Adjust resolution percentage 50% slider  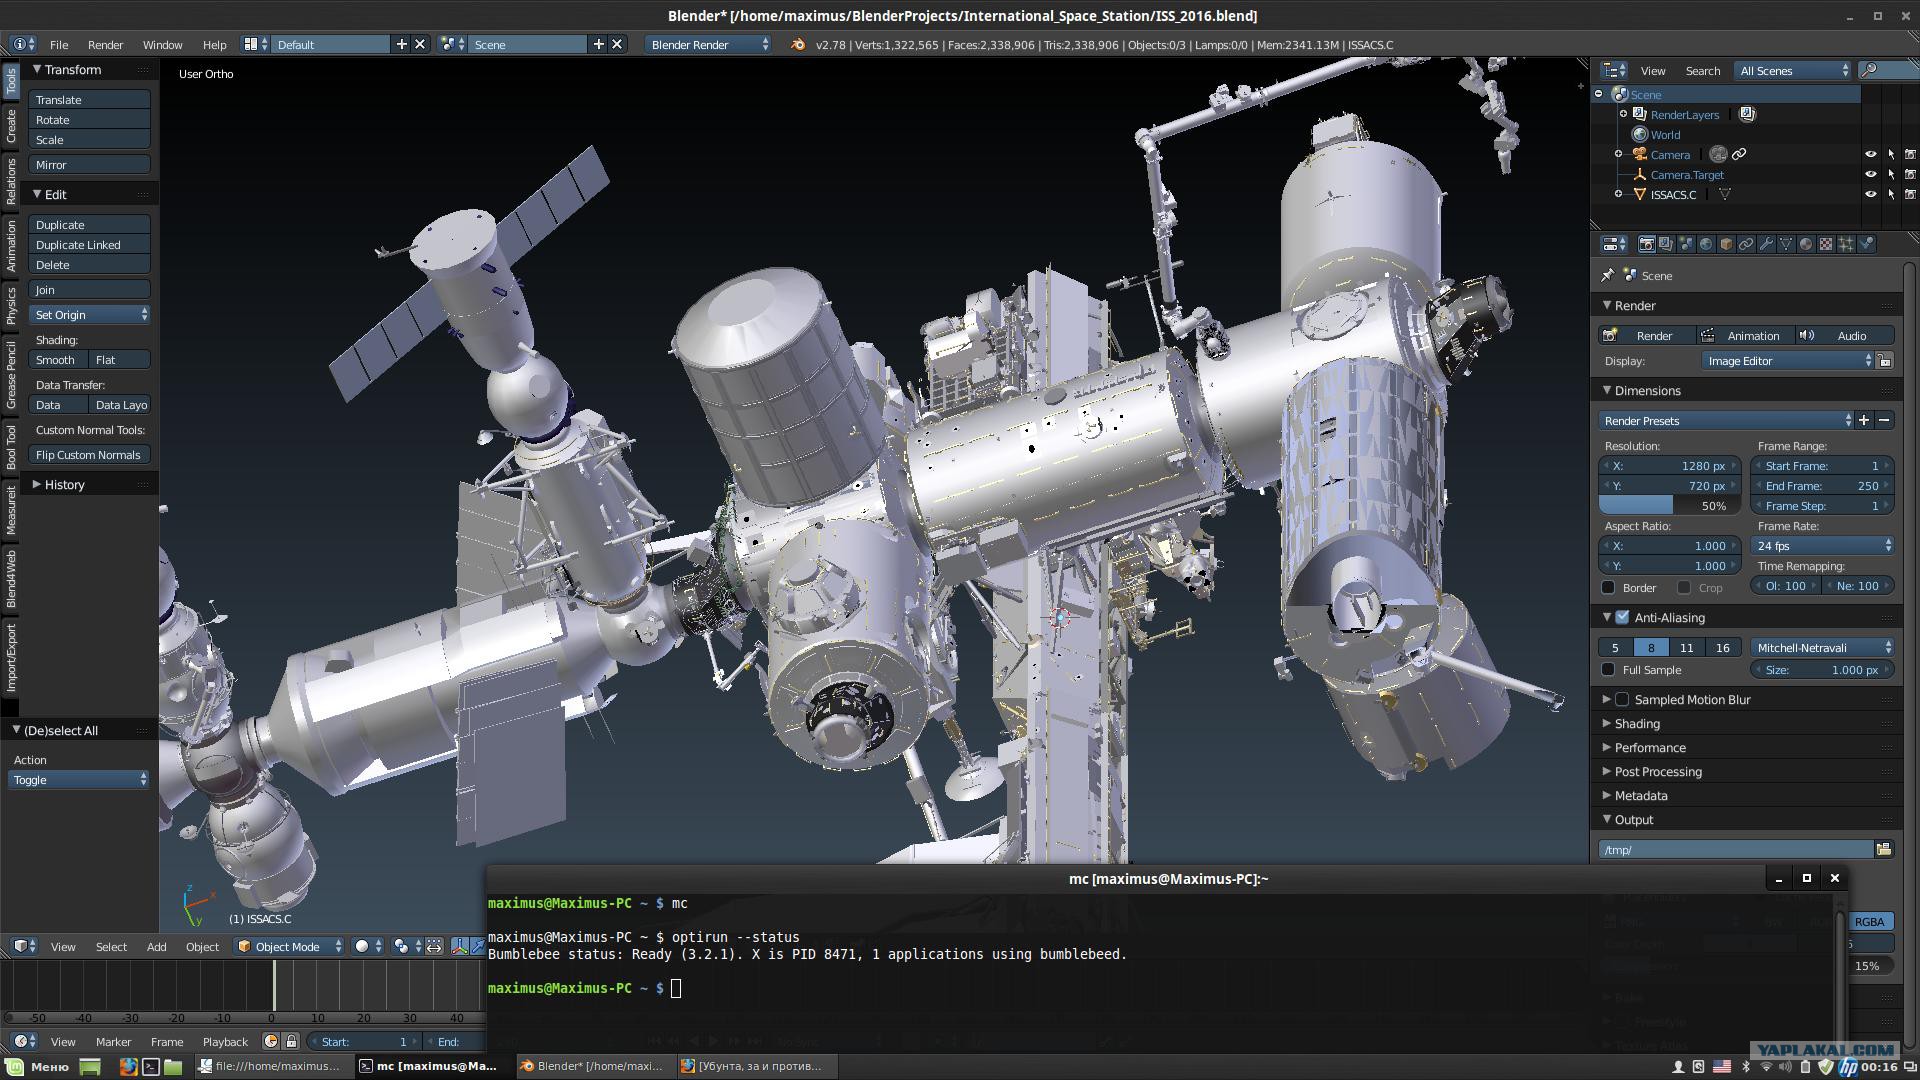coord(1670,506)
